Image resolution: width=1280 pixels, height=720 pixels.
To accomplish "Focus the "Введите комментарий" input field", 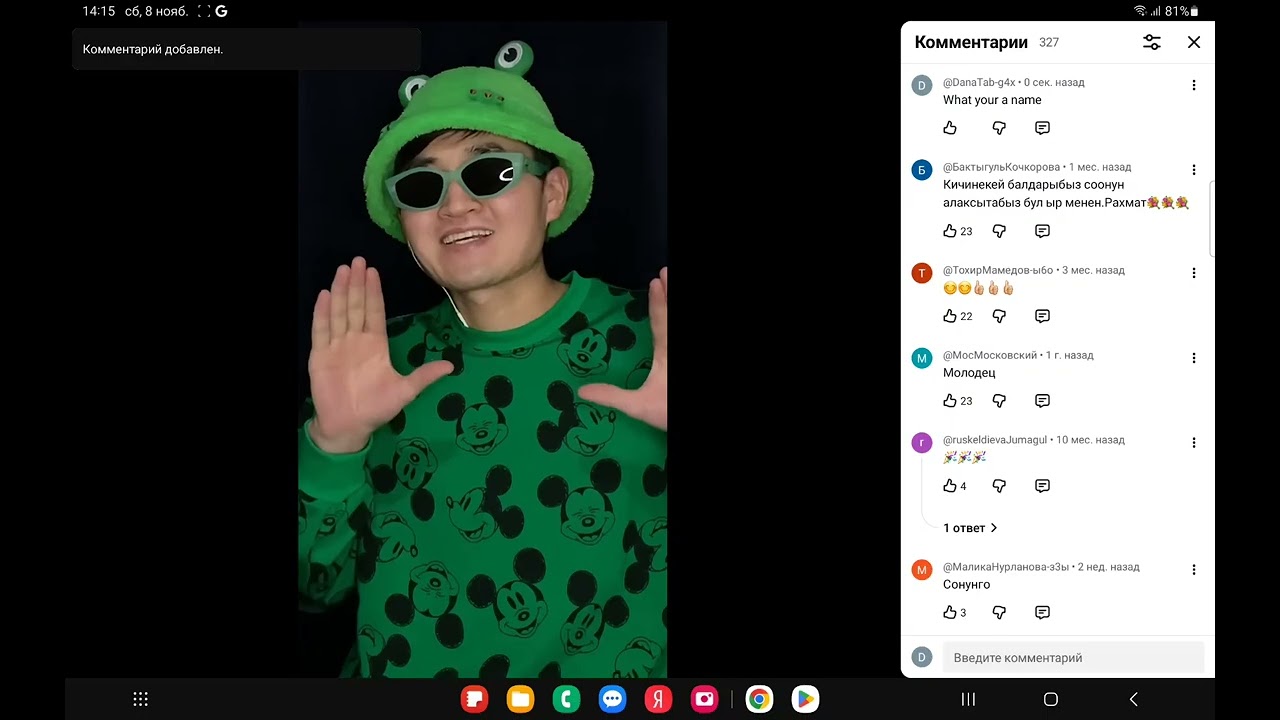I will 1073,658.
